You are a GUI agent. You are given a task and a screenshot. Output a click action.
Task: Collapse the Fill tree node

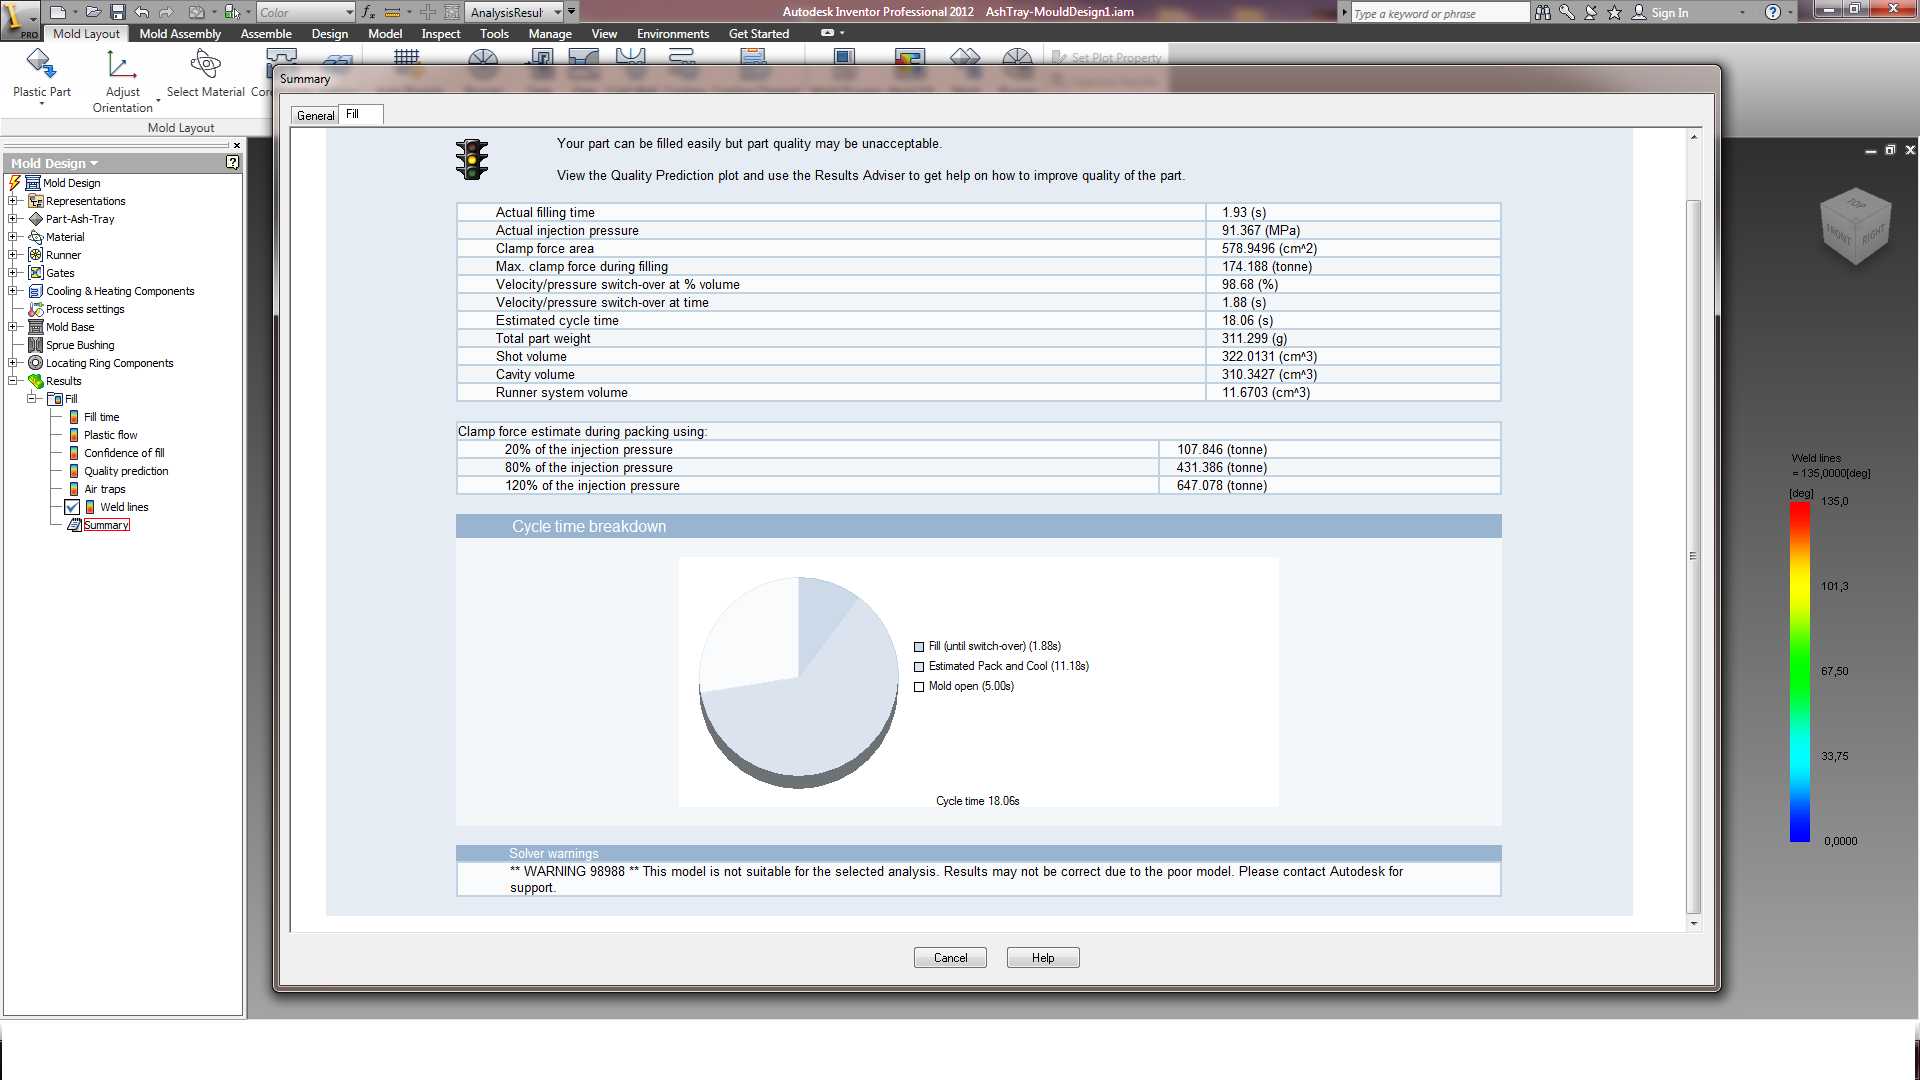32,399
